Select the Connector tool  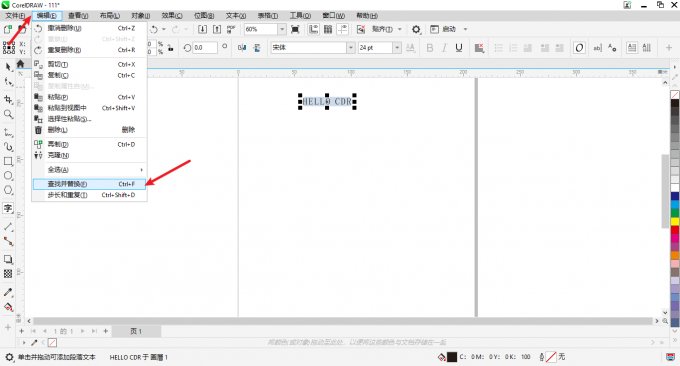[8, 241]
